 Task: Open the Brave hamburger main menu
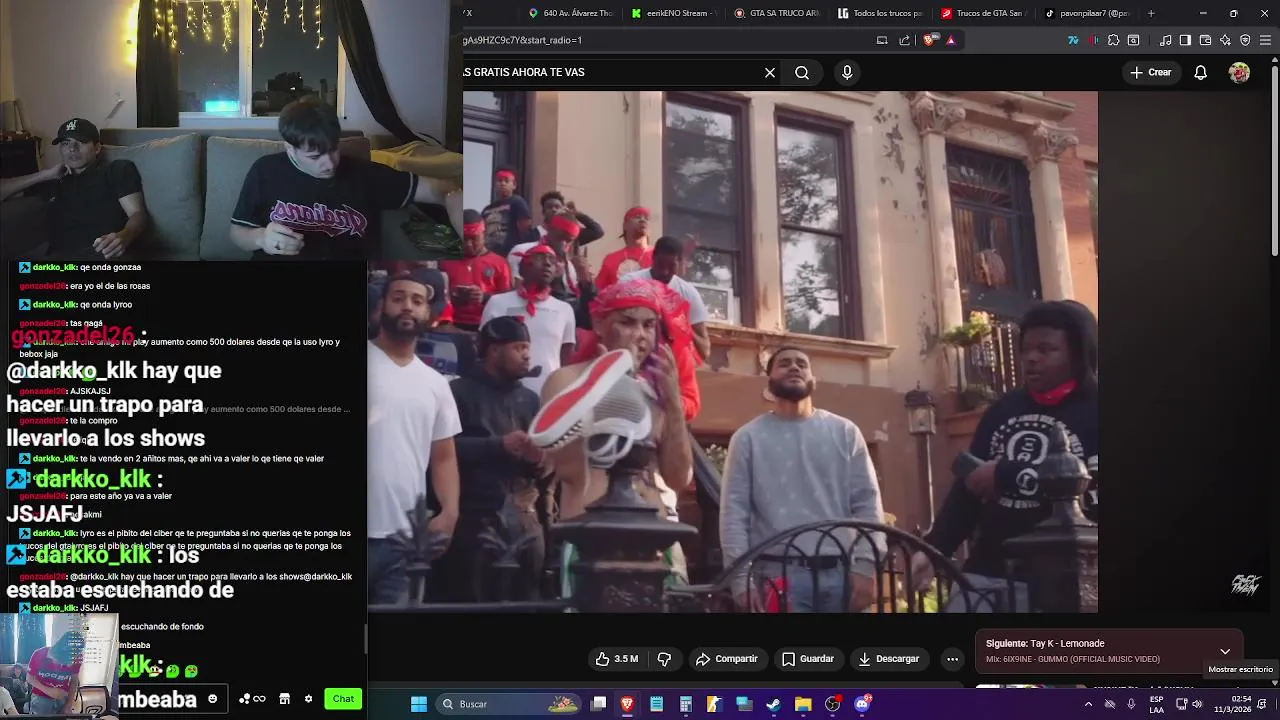tap(1266, 40)
